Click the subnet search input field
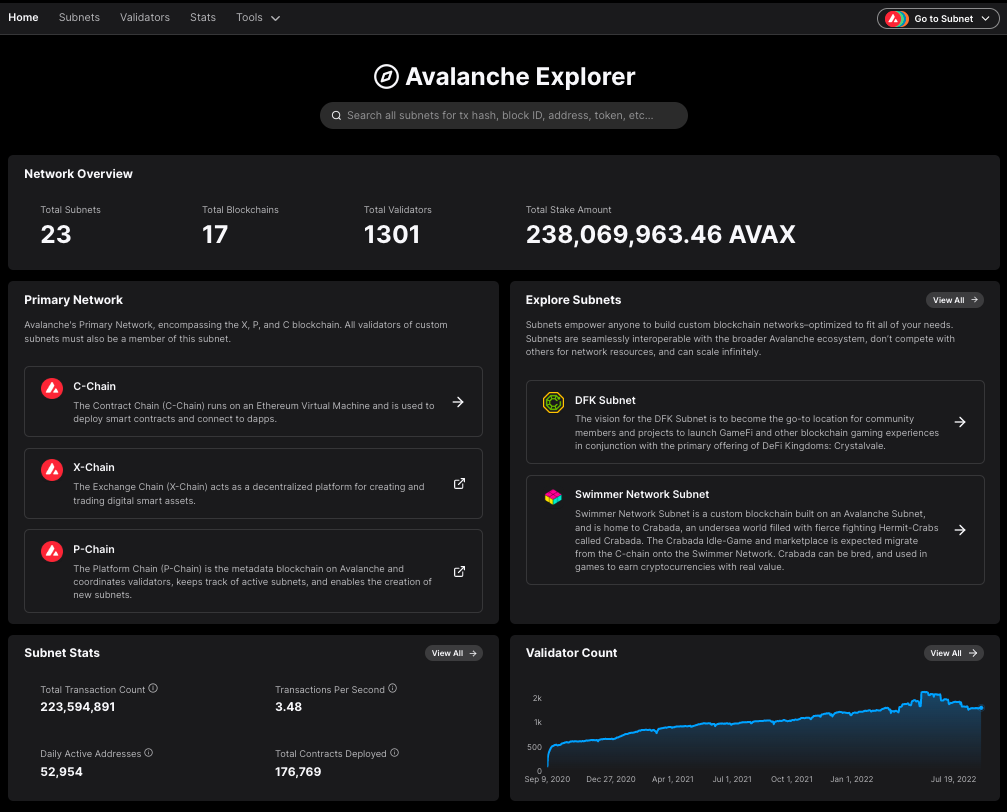Screen dimensions: 1007x812 [503, 115]
